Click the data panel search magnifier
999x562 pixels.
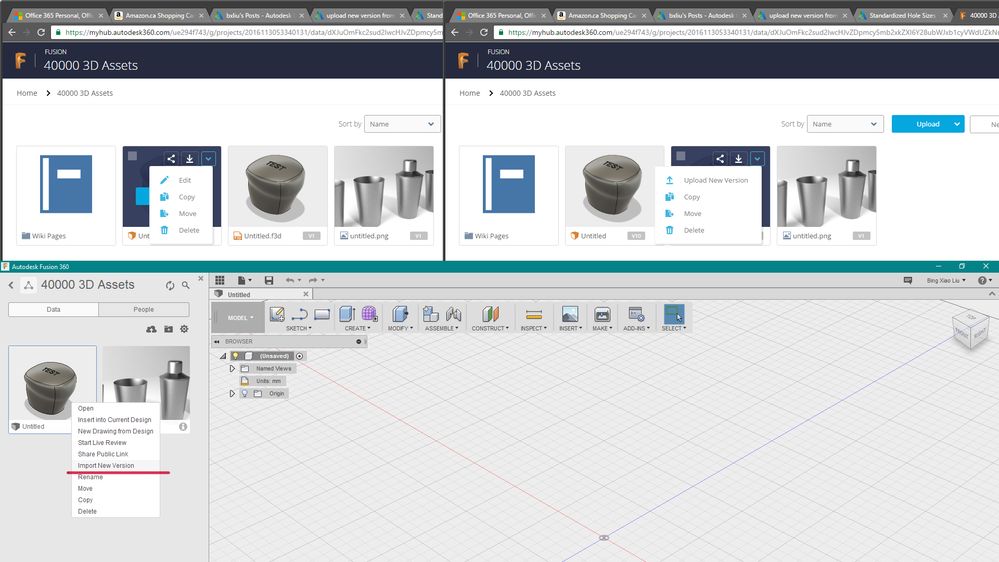[185, 285]
